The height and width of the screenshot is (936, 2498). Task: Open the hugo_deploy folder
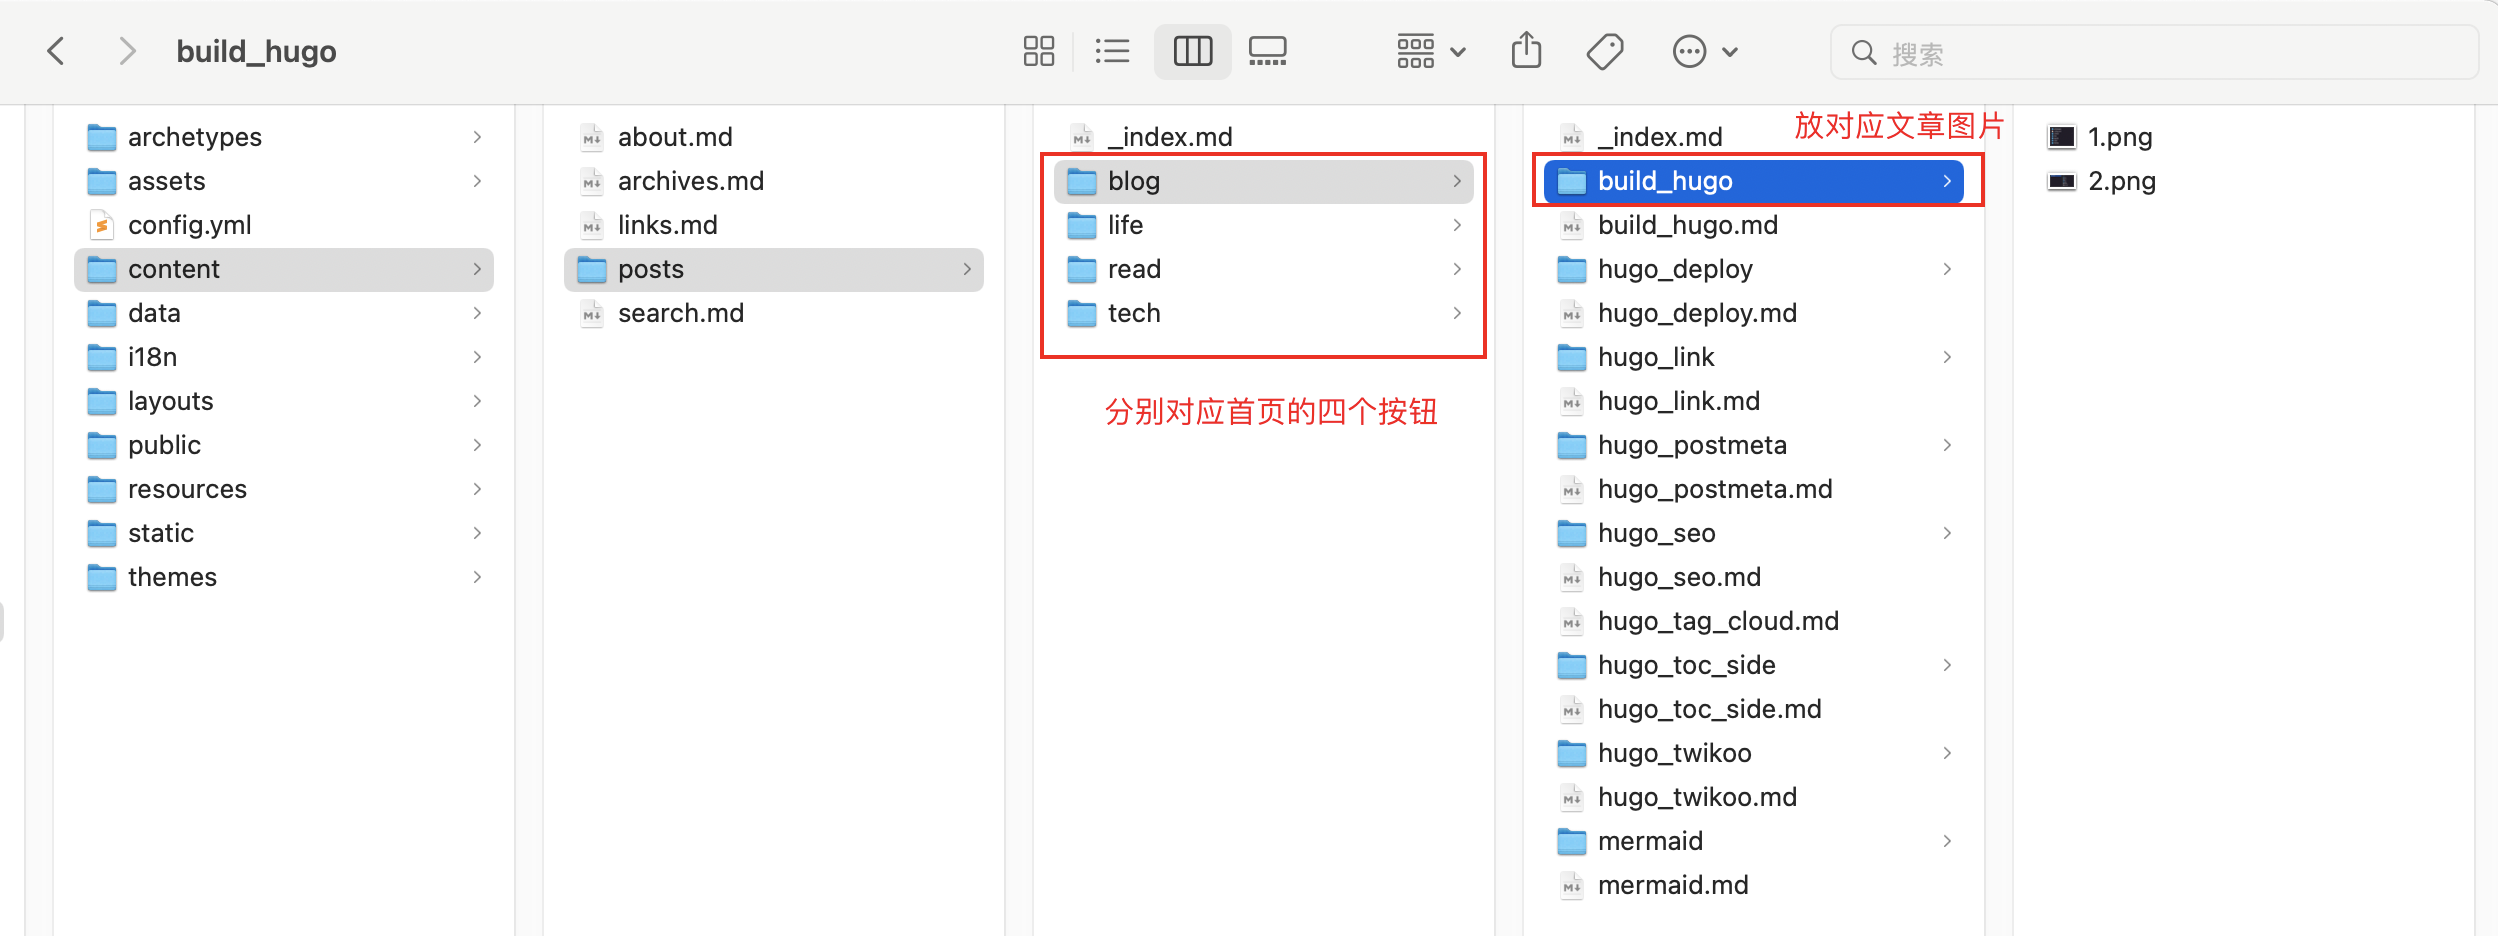point(1676,269)
